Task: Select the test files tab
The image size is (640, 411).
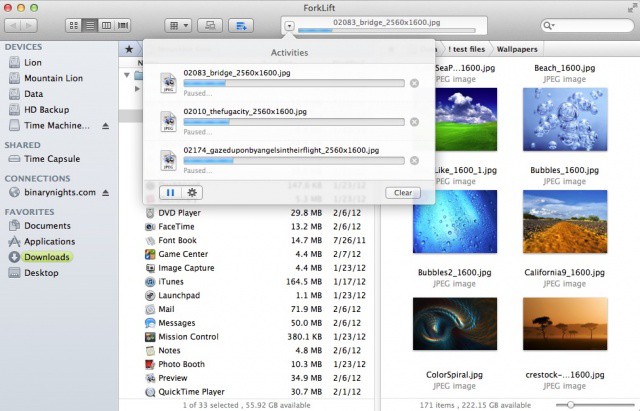Action: tap(466, 47)
